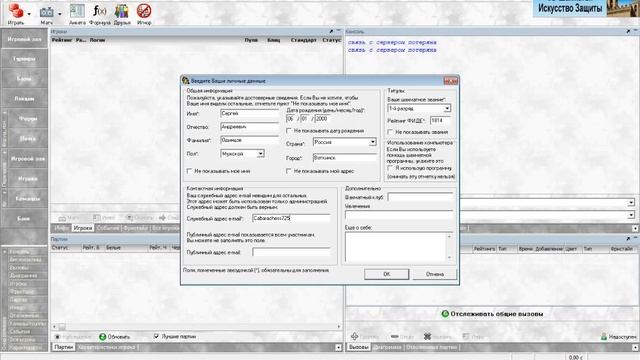Sort players by Блиц column header
Screen dimensions: 640x360
click(x=274, y=40)
